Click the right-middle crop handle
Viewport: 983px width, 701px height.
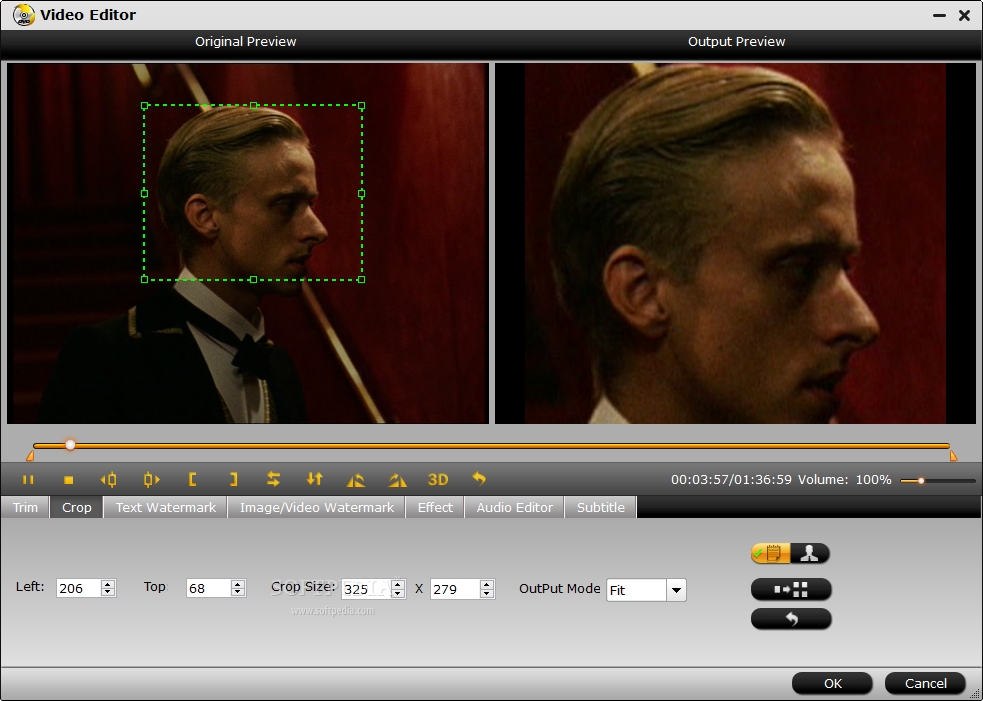362,194
